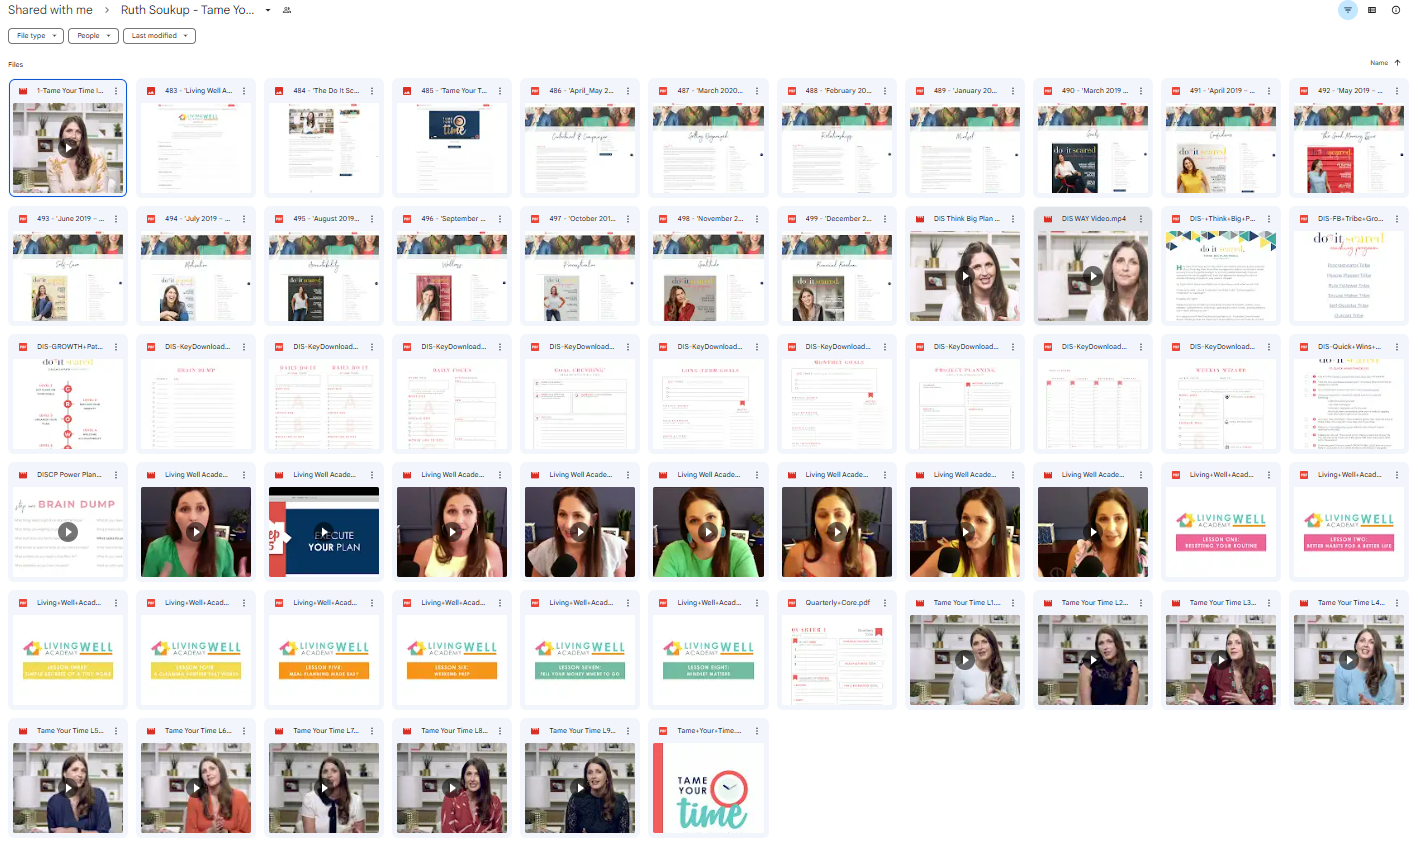Open the Name sort options
Image resolution: width=1412 pixels, height=854 pixels.
1379,63
